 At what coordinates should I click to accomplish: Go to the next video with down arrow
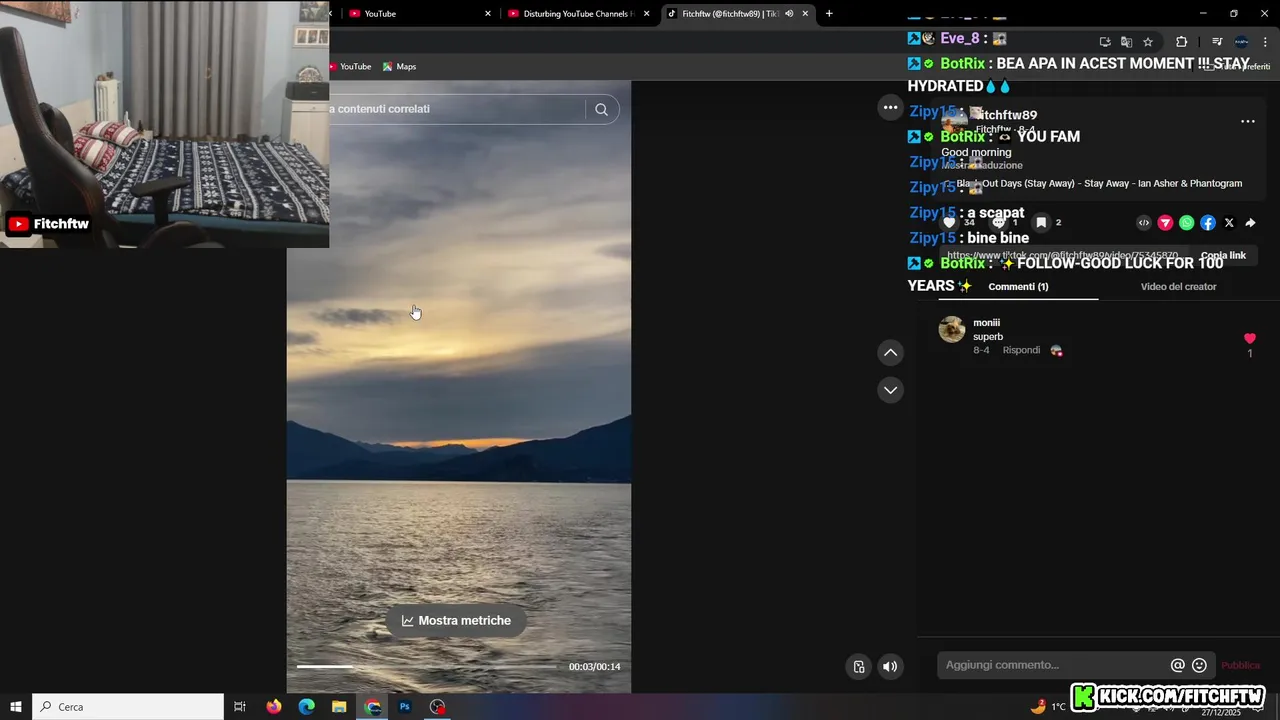890,390
